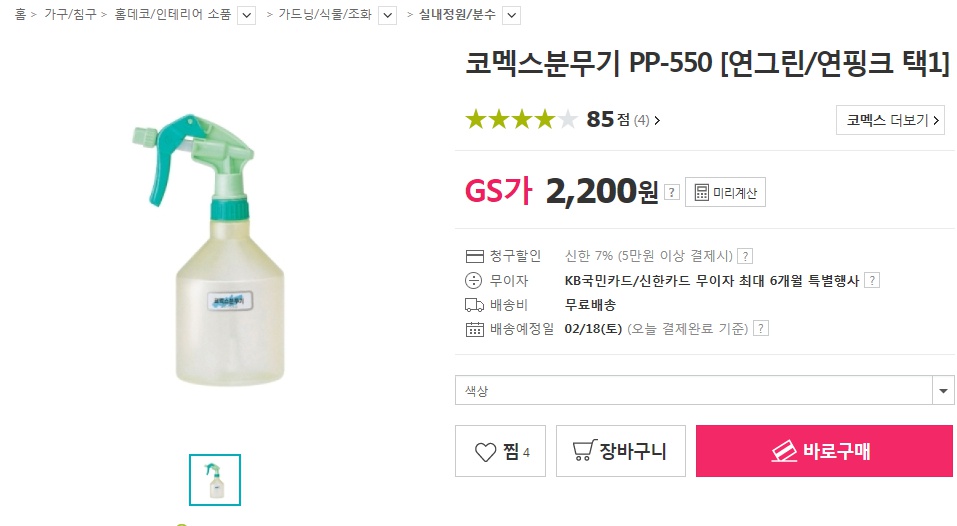Click the 미리계산 precalculate button
Screen dimensions: 957x526
point(725,192)
